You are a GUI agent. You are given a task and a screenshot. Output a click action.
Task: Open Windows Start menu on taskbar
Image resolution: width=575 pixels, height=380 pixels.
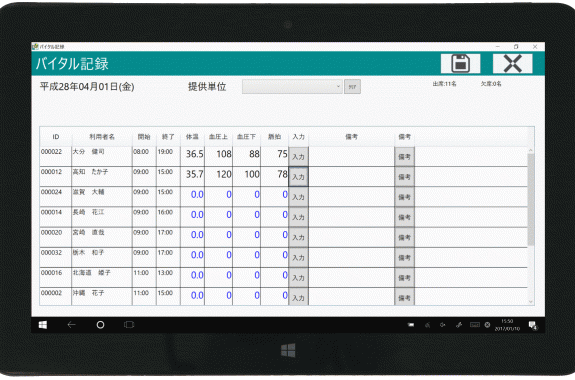point(43,325)
